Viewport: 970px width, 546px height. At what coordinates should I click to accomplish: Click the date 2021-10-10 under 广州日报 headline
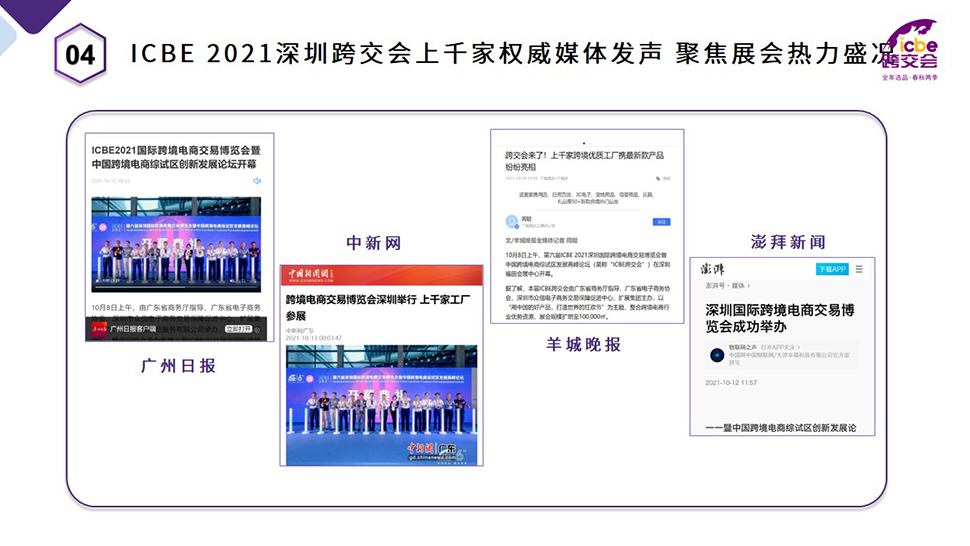point(110,181)
